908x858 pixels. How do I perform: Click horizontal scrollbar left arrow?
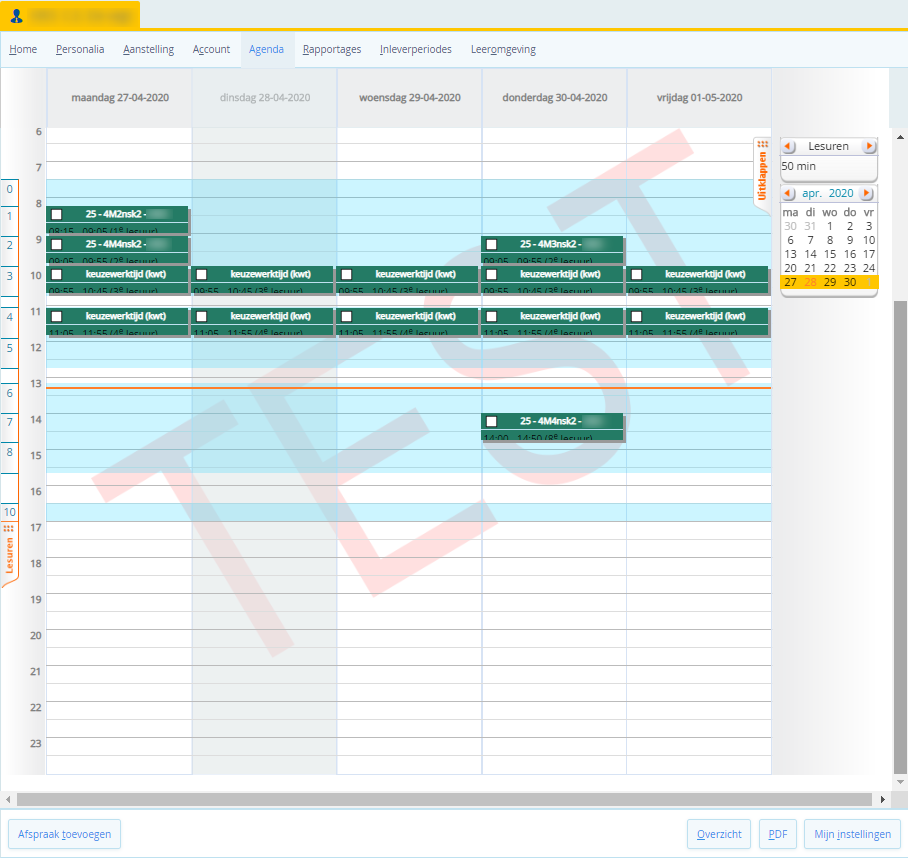coord(8,800)
